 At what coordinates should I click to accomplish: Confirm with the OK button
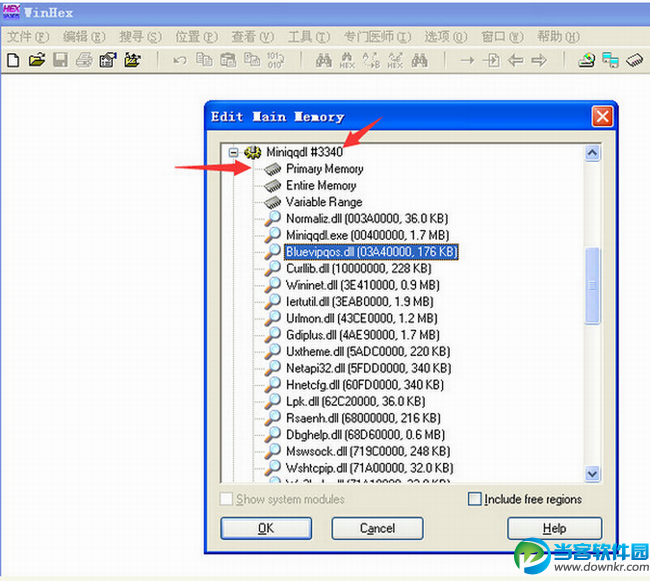pos(266,528)
